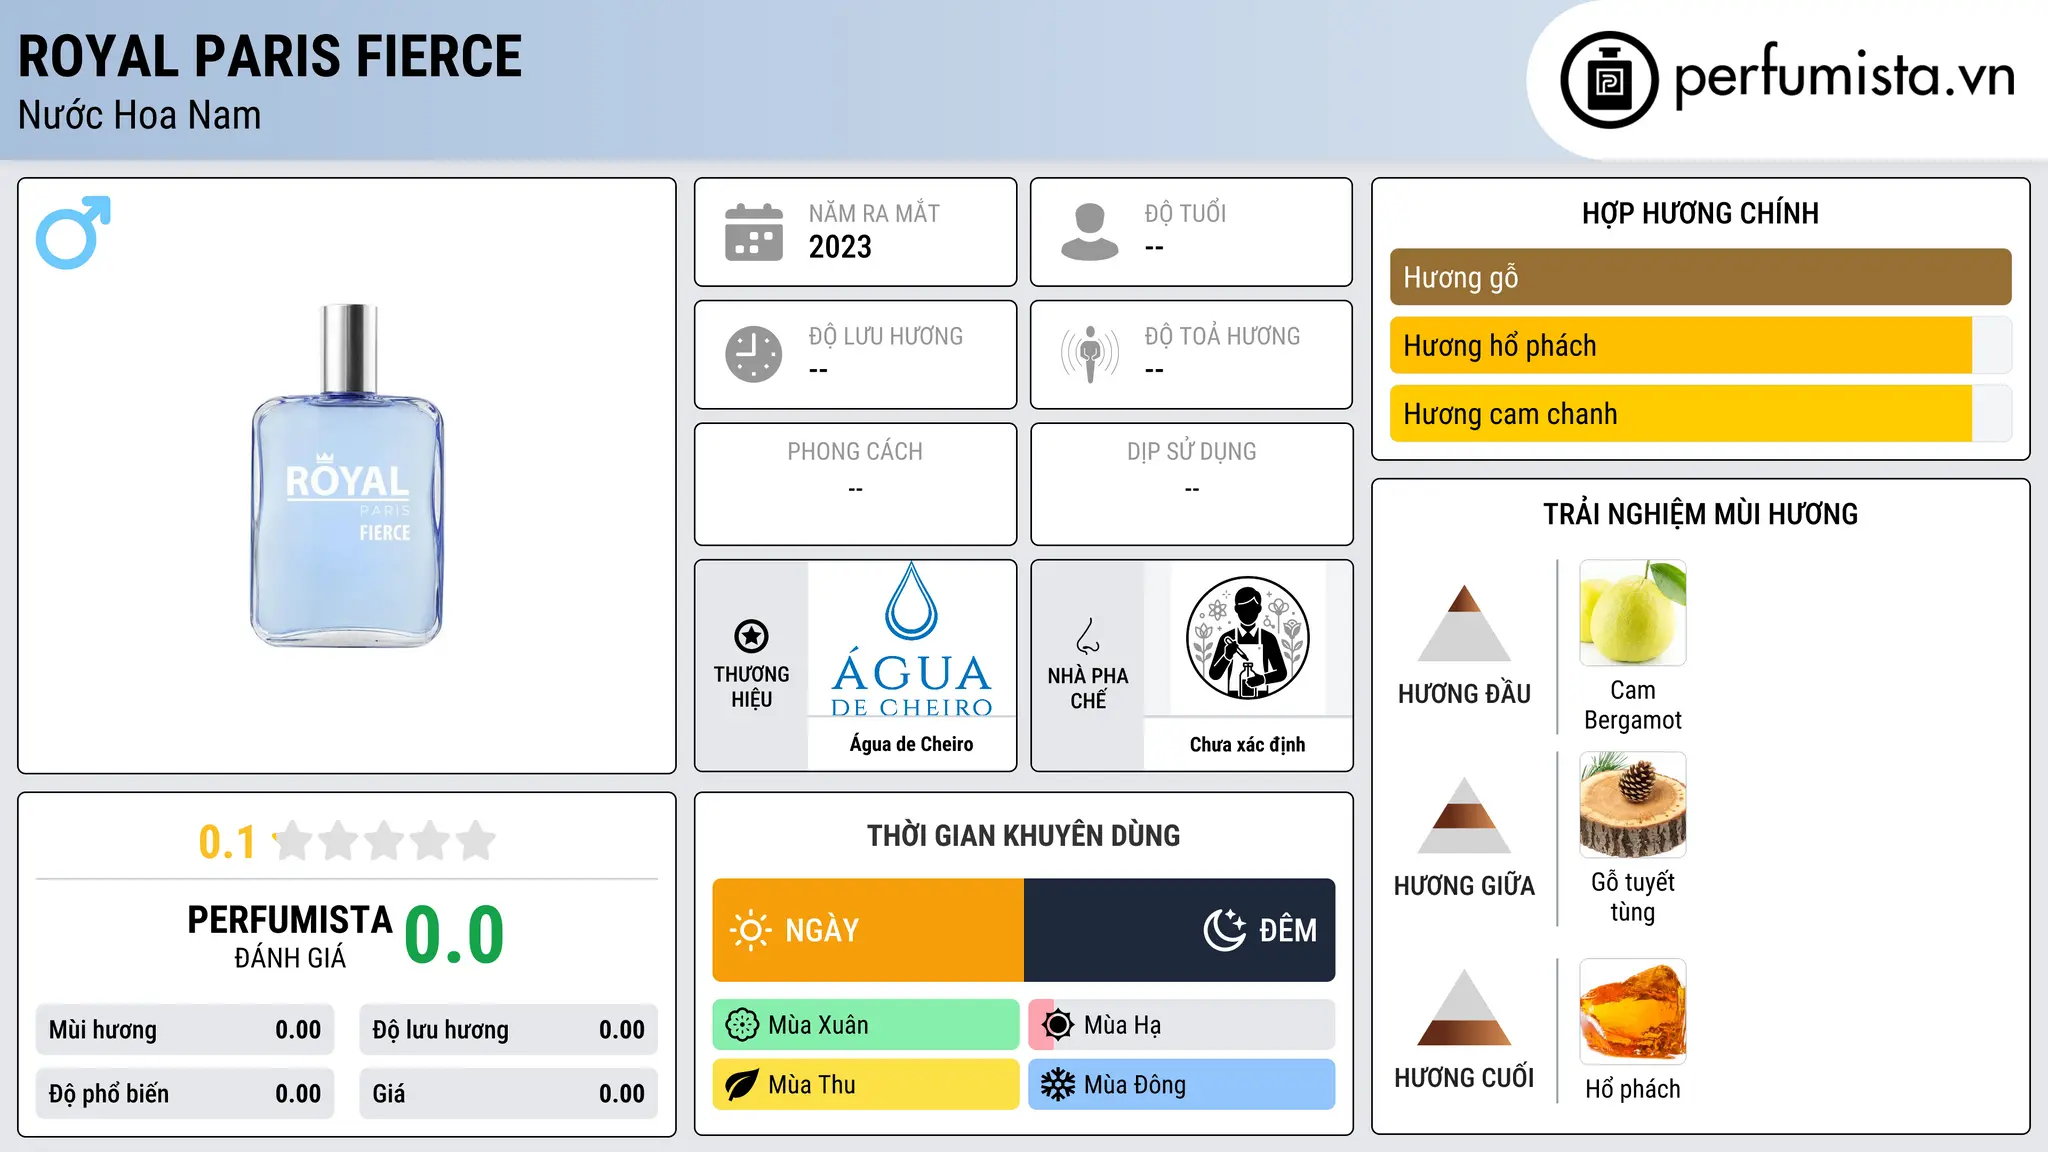Click the green 0.0 Perfumista score

(x=454, y=935)
